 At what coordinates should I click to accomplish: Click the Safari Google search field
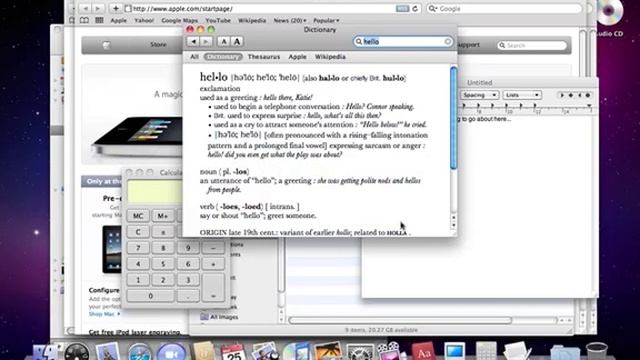tap(504, 9)
